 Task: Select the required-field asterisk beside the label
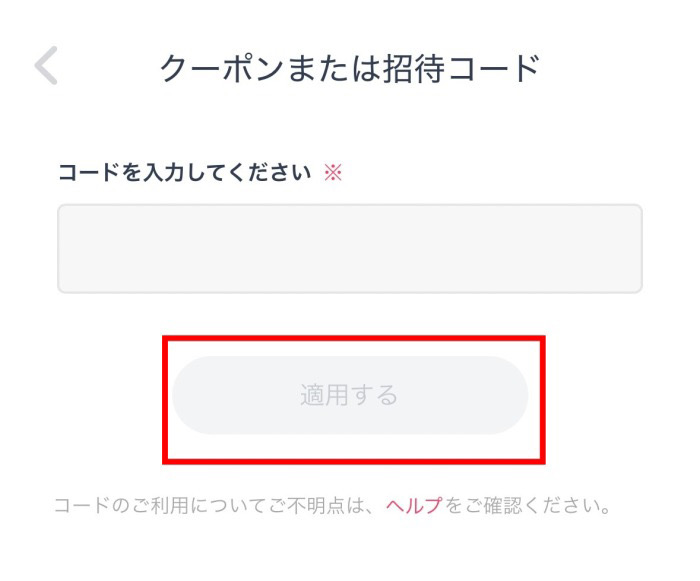333,172
